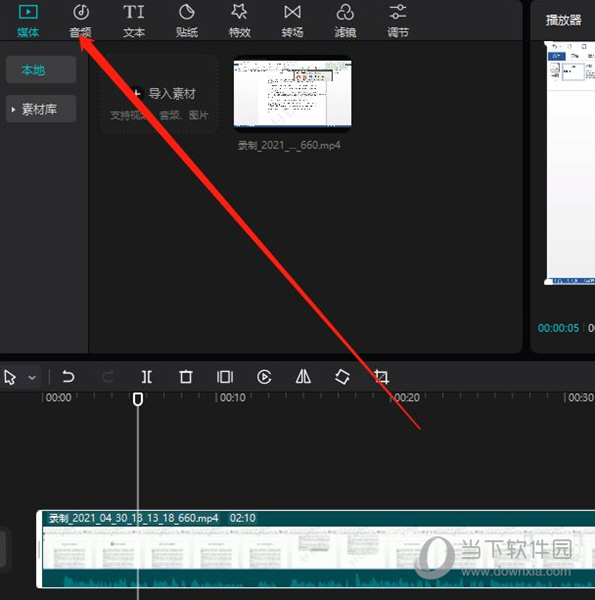Open the 特效 effects panel
The width and height of the screenshot is (595, 600).
tap(239, 21)
